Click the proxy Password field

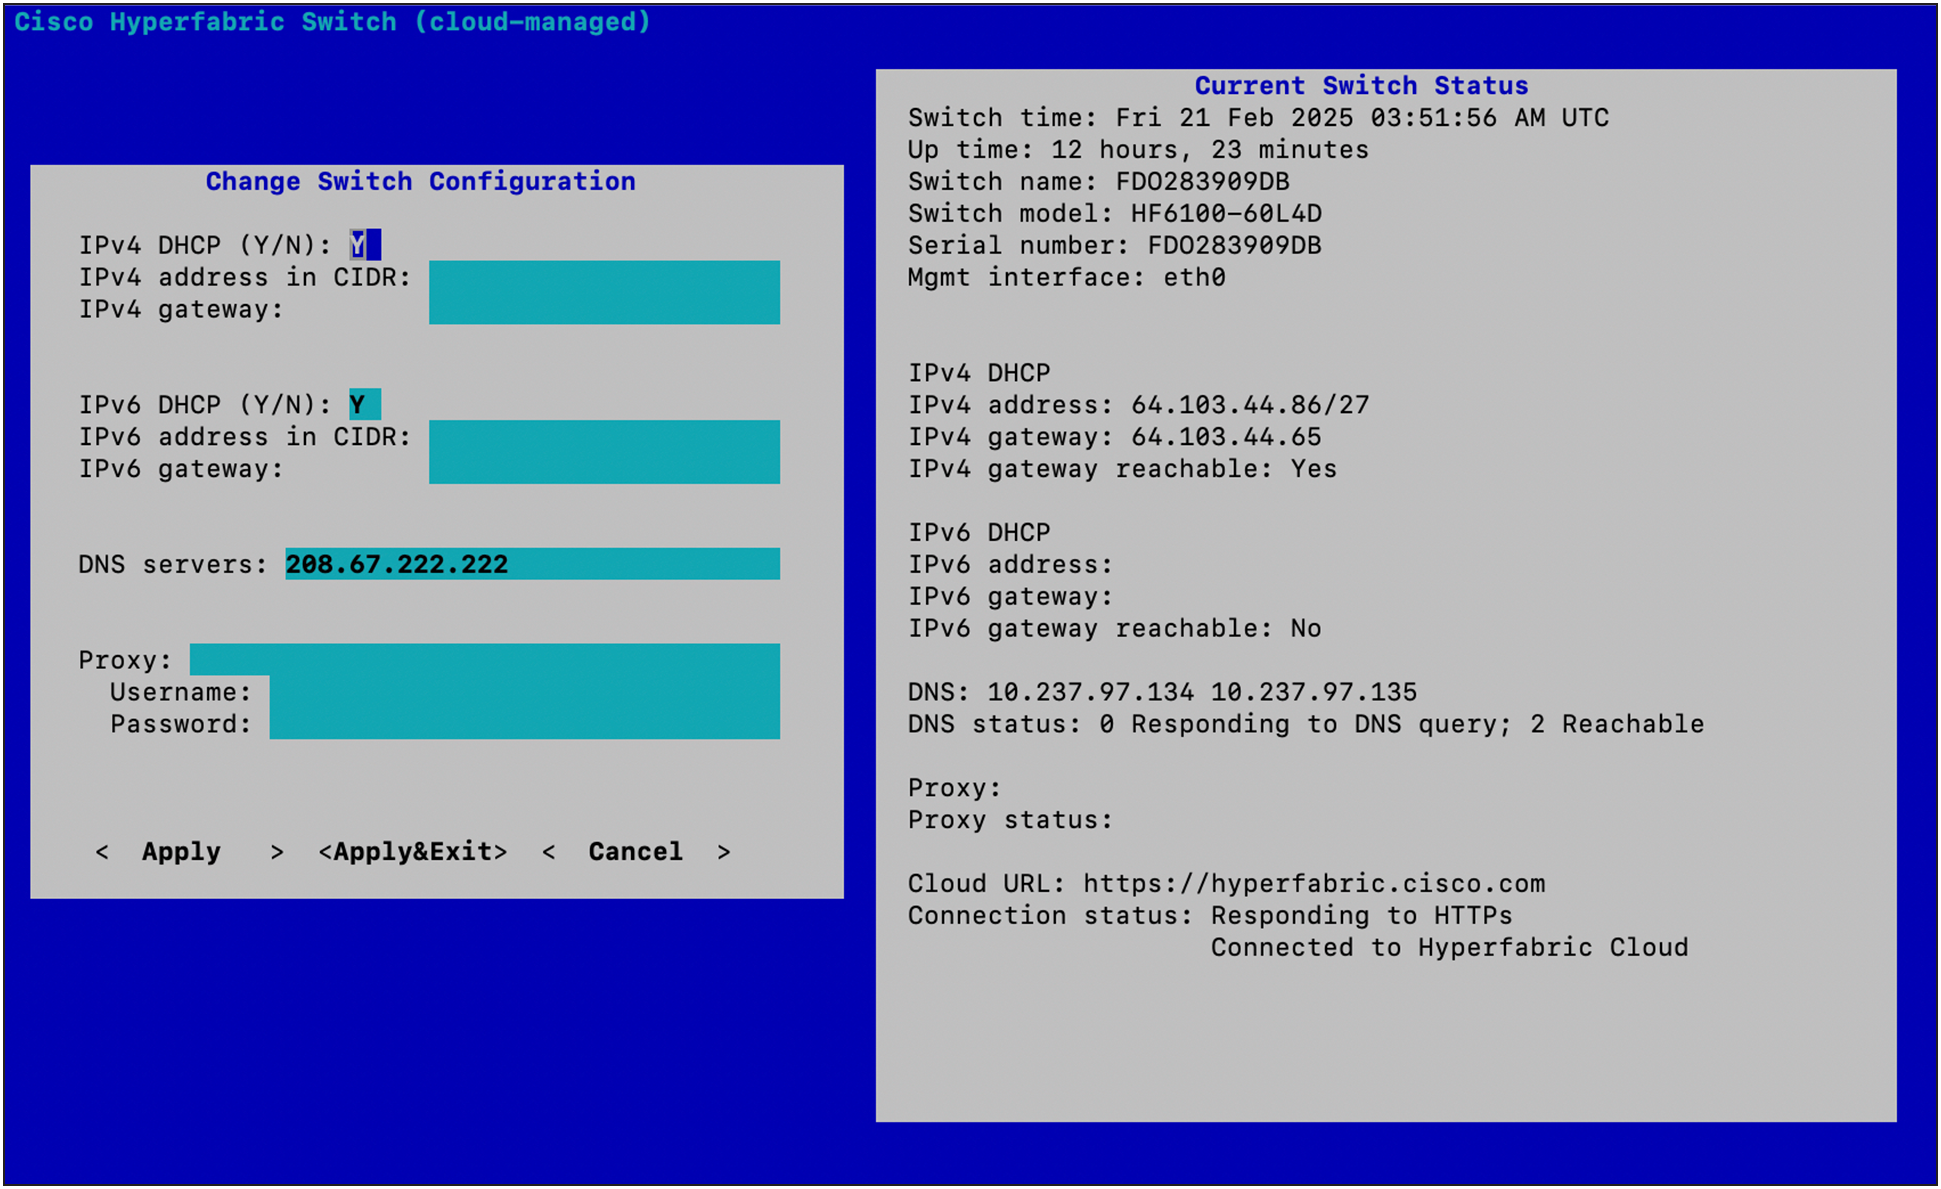[524, 724]
